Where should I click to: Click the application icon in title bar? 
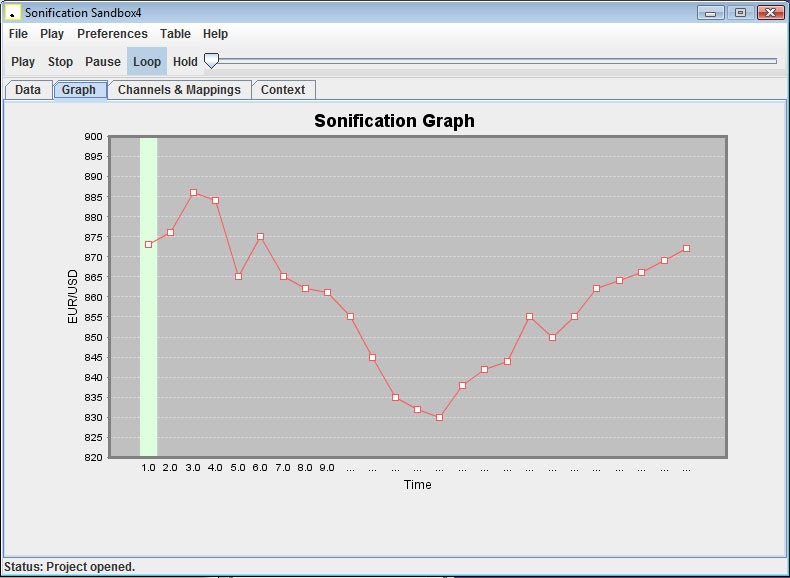click(x=12, y=13)
